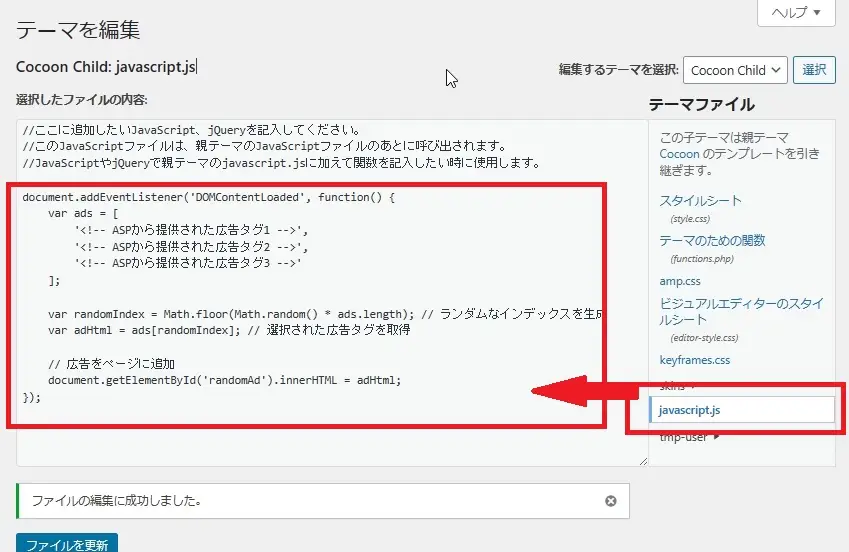Click the ファイルの編集に成功しました message text
The image size is (849, 552).
click(x=117, y=501)
